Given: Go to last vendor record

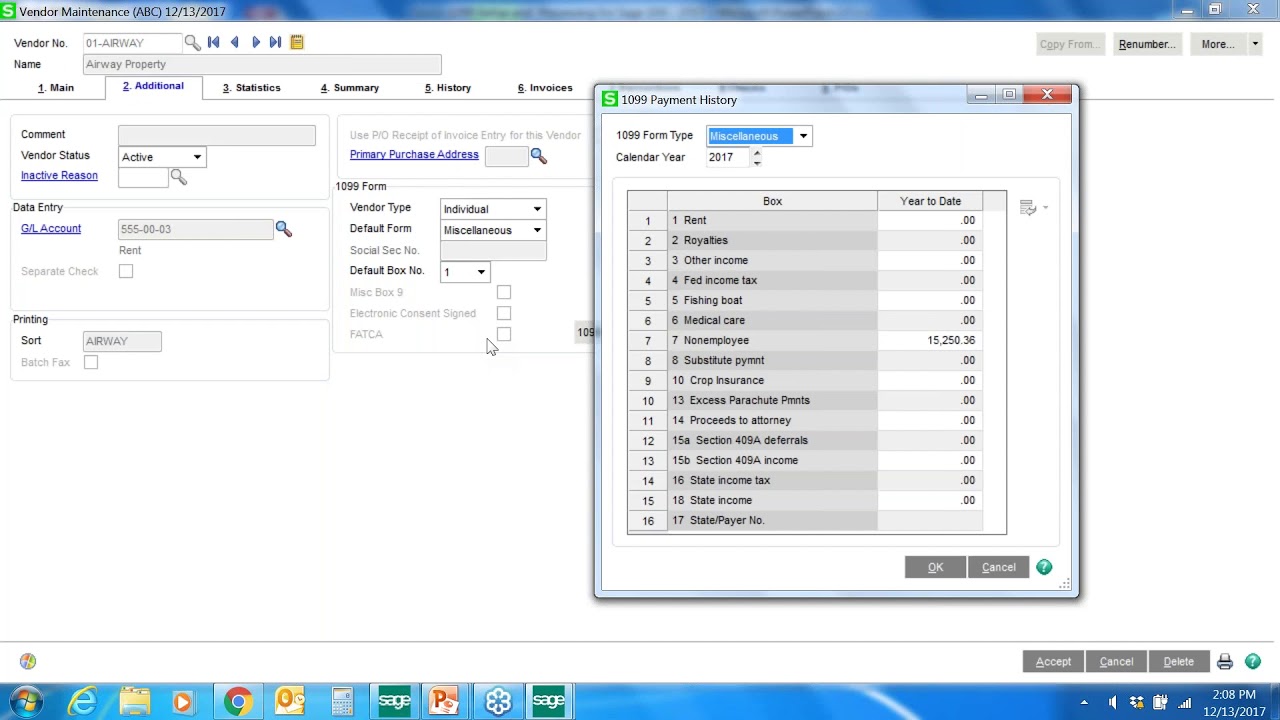Looking at the screenshot, I should (x=275, y=42).
